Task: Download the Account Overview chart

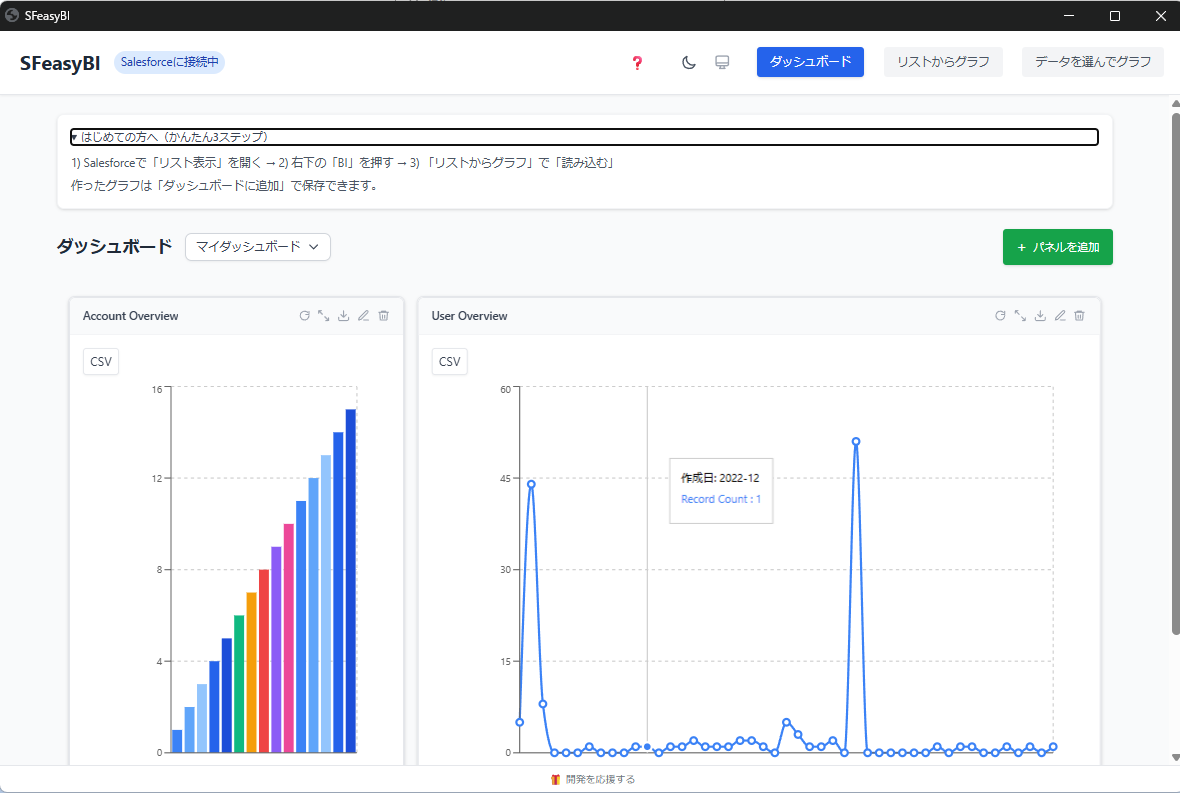Action: pos(343,315)
